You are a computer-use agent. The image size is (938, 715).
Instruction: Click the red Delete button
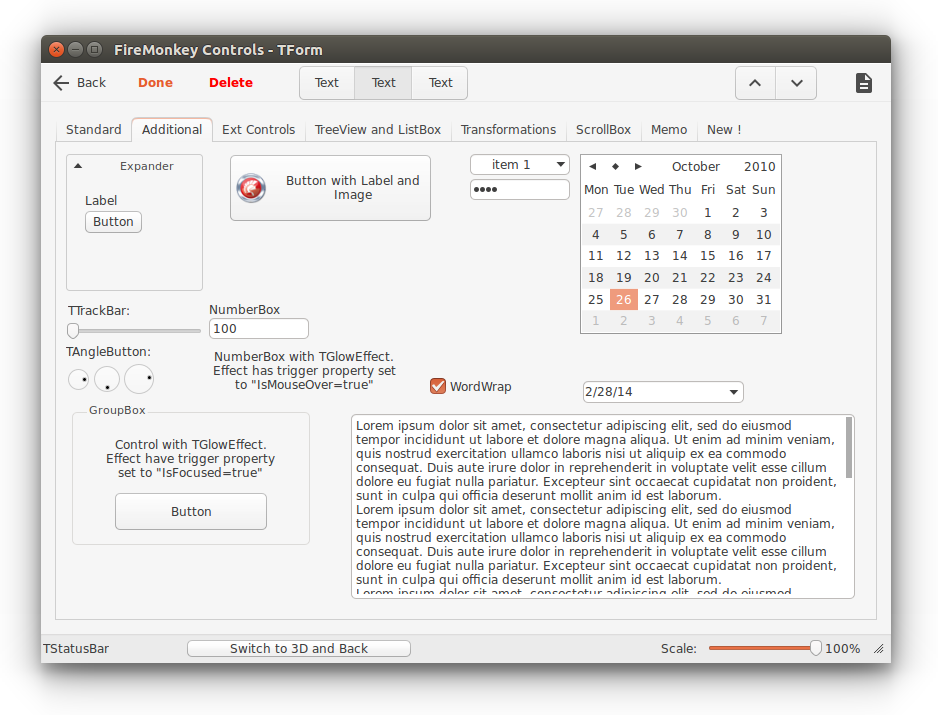(x=230, y=83)
